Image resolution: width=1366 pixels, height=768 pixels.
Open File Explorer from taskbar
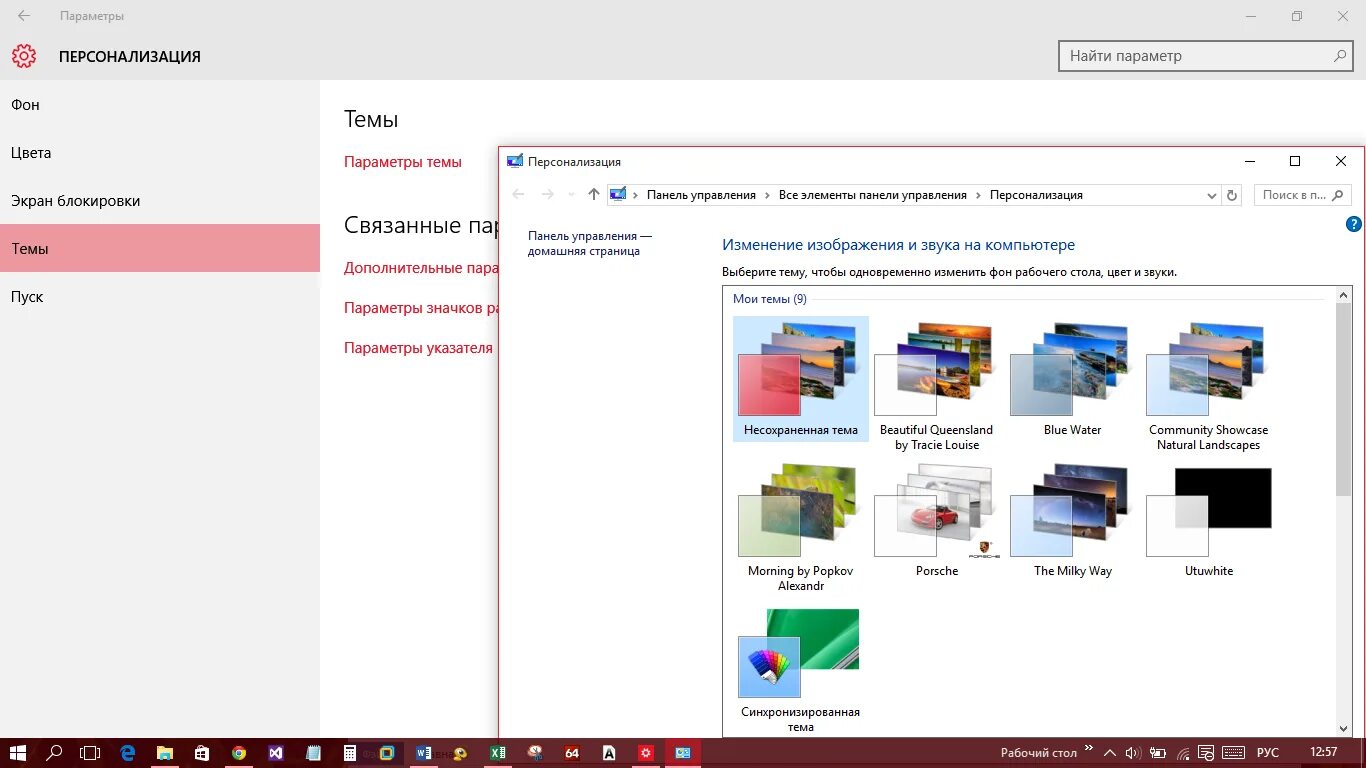coord(165,753)
